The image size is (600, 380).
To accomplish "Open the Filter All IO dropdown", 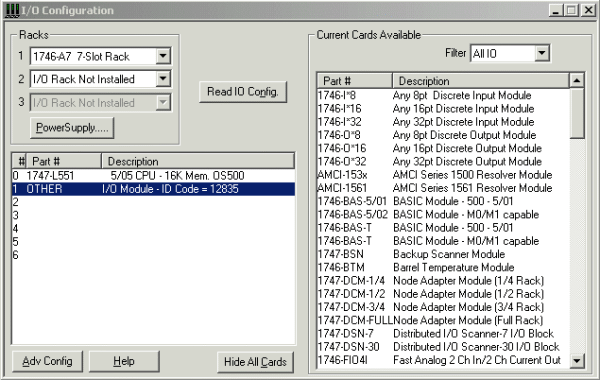I will 542,53.
